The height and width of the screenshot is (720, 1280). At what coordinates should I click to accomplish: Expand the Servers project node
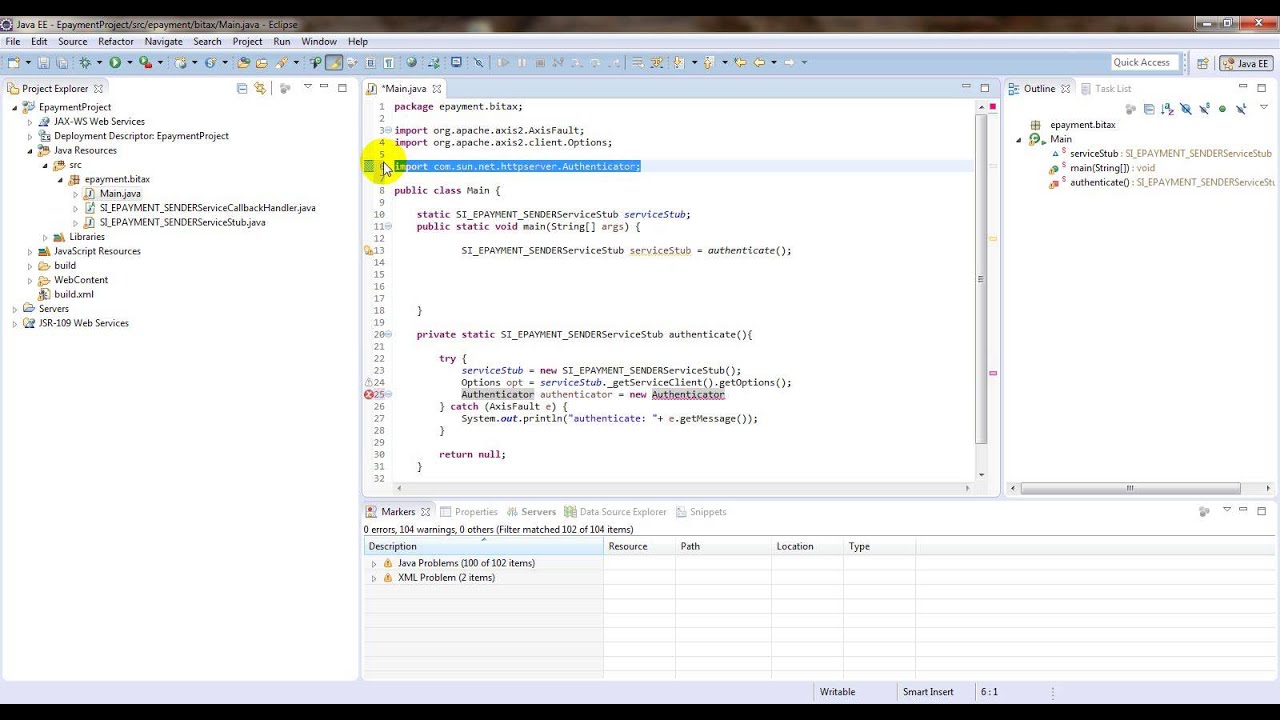pyautogui.click(x=15, y=309)
